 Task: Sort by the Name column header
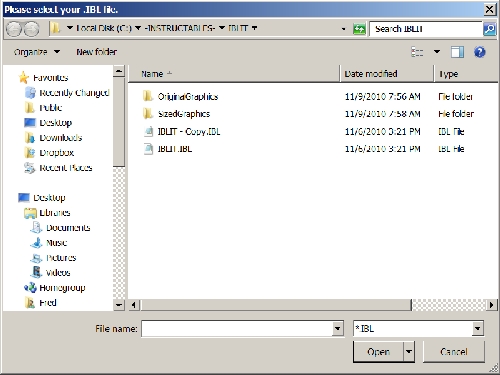[233, 74]
